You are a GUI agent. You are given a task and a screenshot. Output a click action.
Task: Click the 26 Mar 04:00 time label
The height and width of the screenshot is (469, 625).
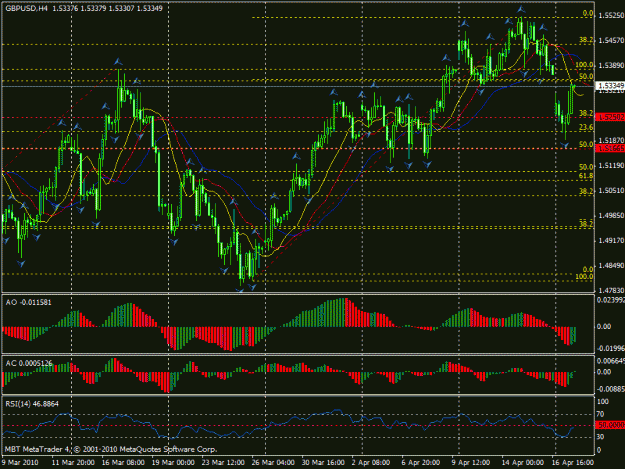tap(273, 462)
